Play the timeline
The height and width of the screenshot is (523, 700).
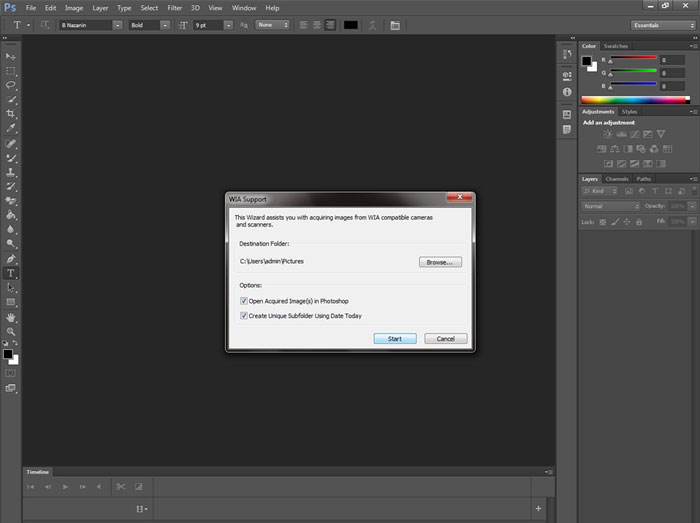[65, 486]
